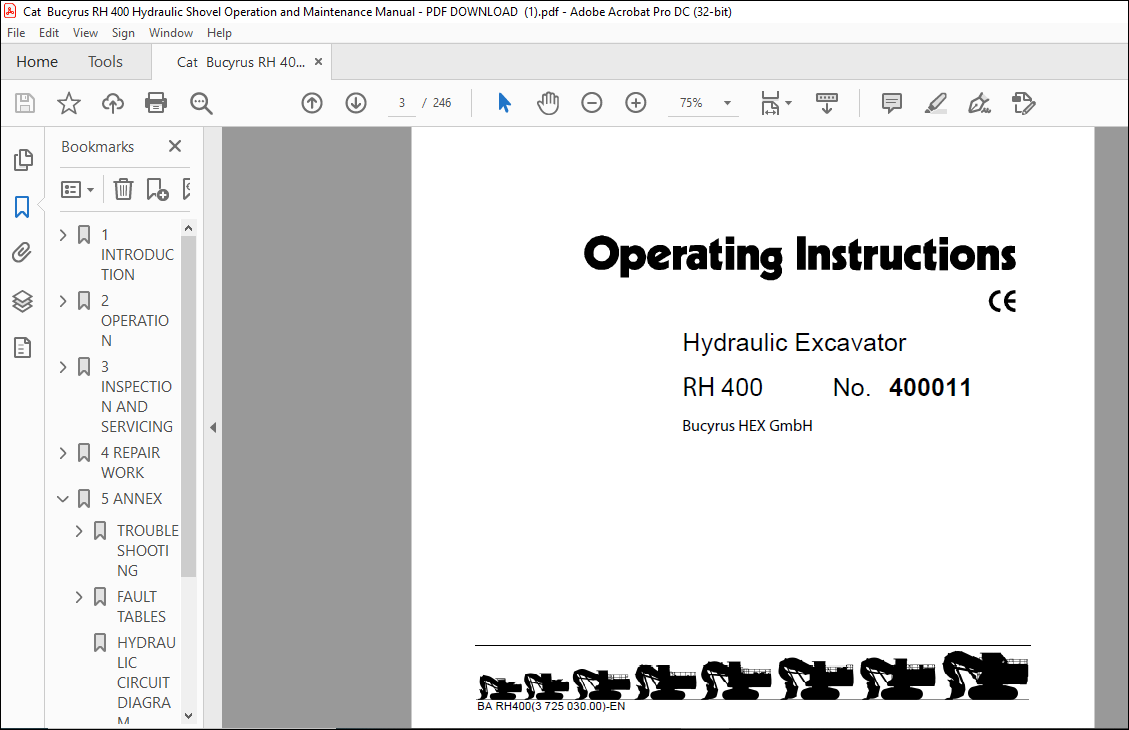Add a new bookmark

click(157, 189)
